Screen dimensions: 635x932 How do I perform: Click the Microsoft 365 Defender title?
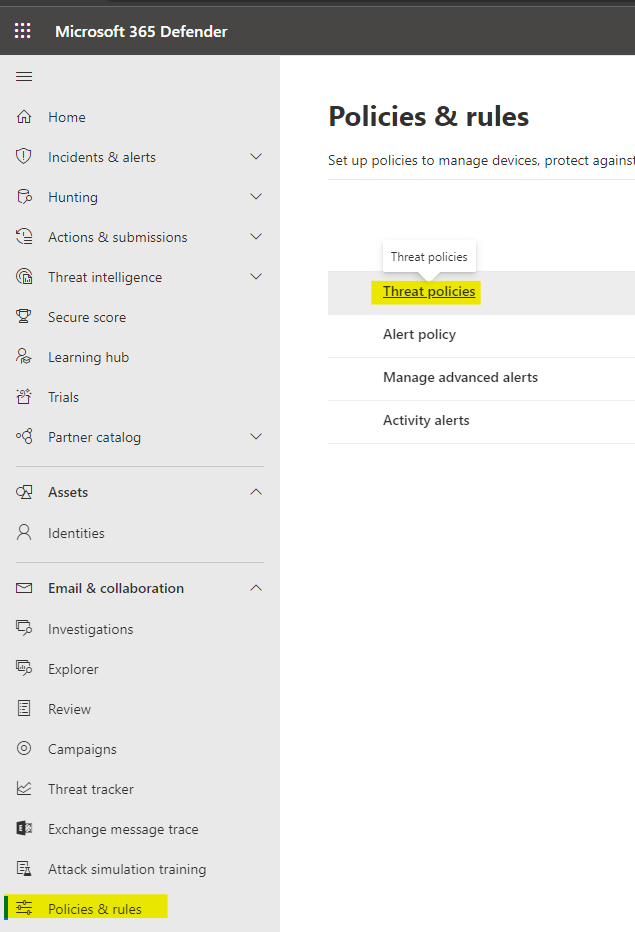click(x=141, y=32)
